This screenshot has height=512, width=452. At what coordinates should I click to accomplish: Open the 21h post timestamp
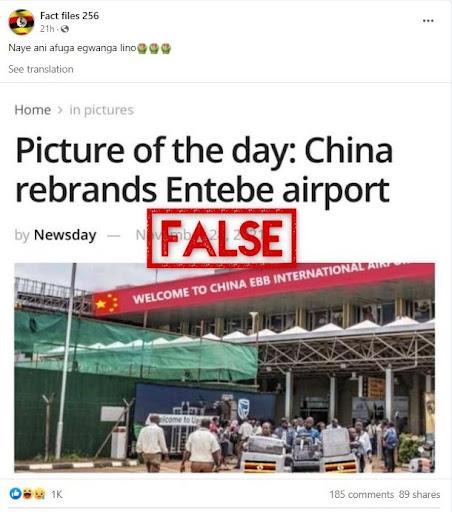point(47,29)
